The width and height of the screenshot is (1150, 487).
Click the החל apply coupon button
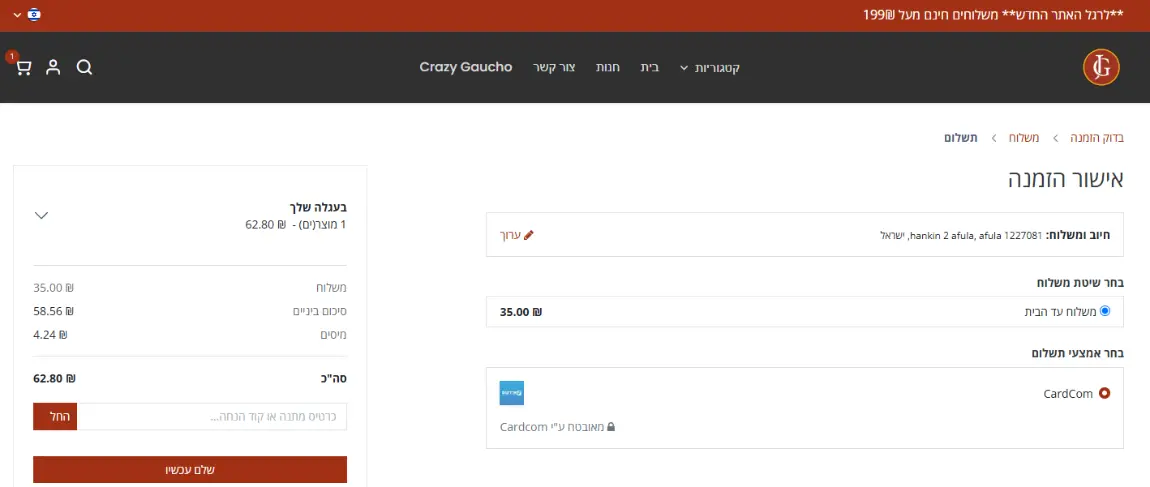click(x=55, y=417)
